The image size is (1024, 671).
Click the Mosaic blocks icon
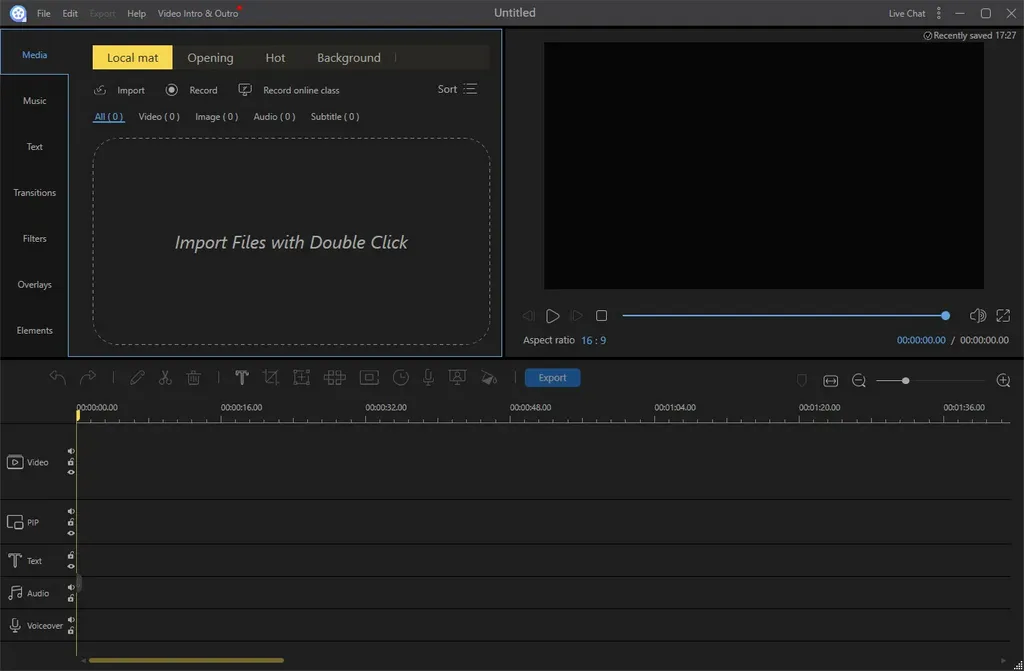tap(334, 378)
